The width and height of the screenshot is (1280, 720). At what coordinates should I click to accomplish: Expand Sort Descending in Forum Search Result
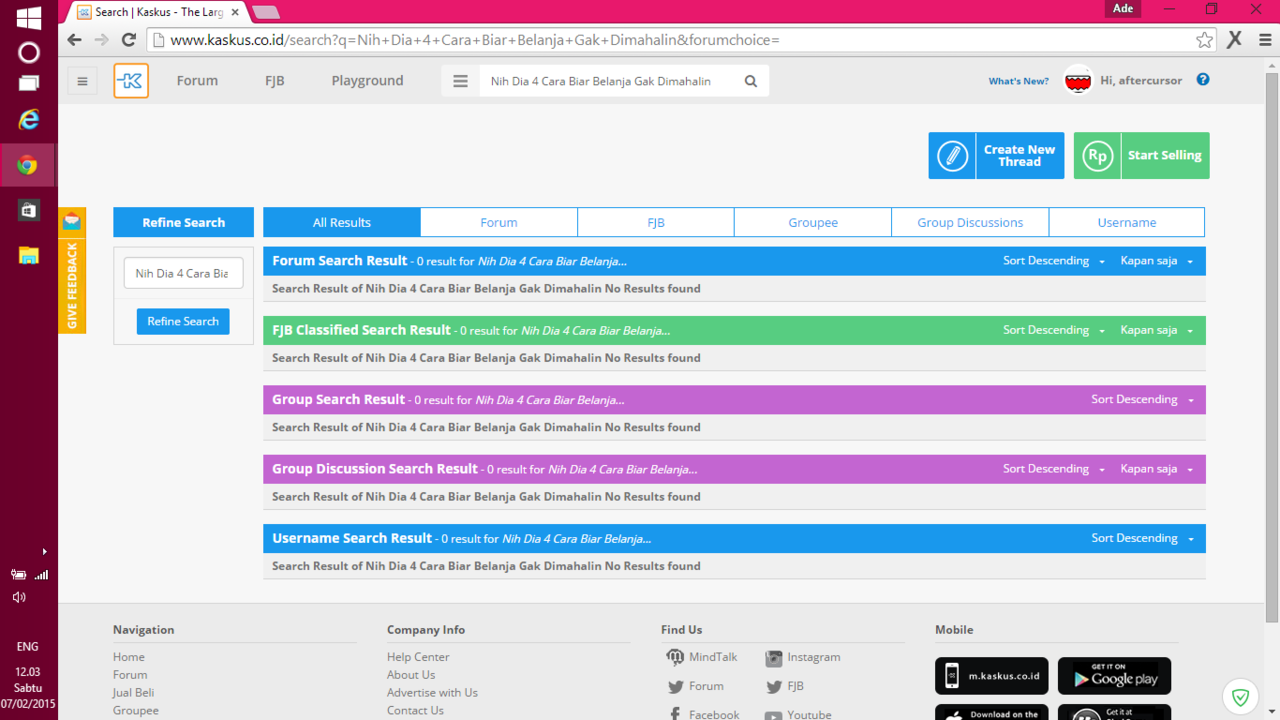tap(1054, 261)
